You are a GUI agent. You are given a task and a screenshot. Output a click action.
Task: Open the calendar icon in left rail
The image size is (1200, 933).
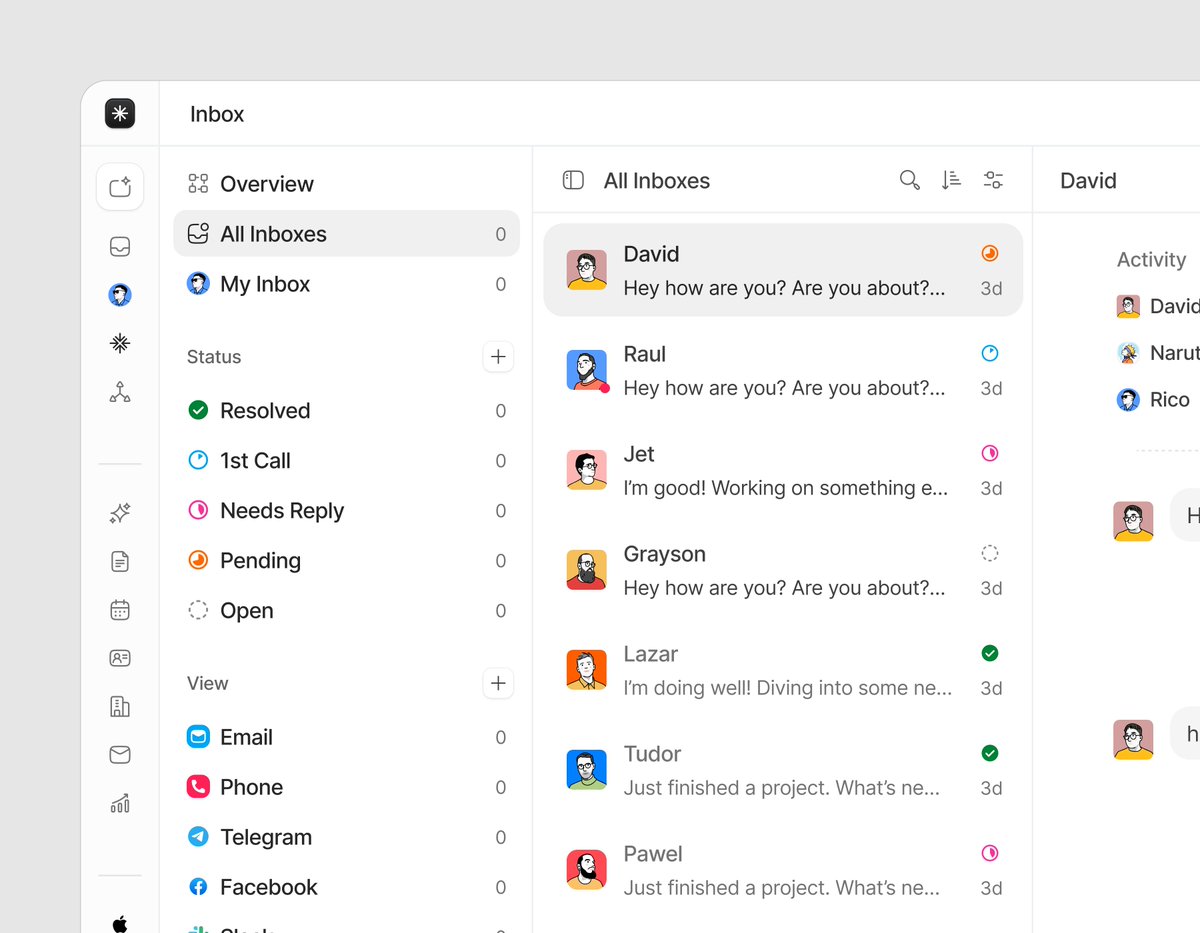point(120,610)
